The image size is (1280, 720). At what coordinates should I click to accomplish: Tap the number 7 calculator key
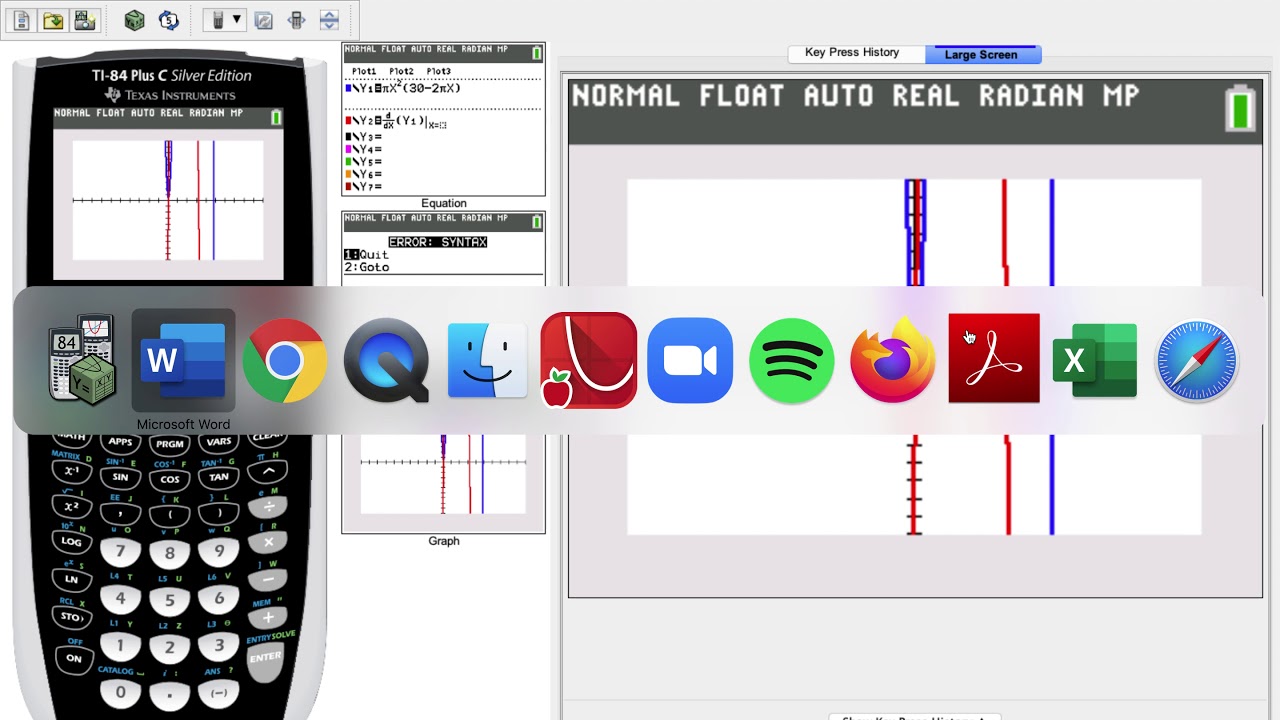(x=121, y=551)
